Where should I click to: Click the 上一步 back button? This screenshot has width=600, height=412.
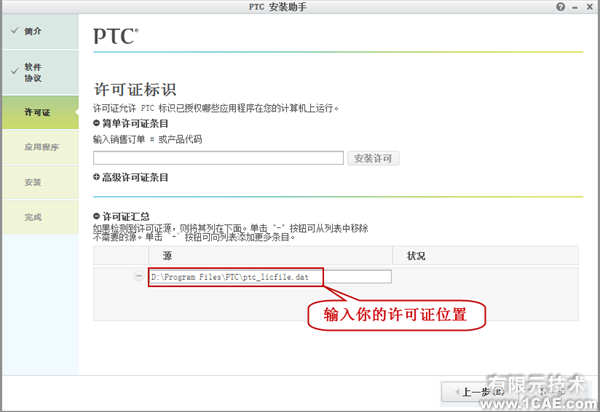[x=478, y=392]
